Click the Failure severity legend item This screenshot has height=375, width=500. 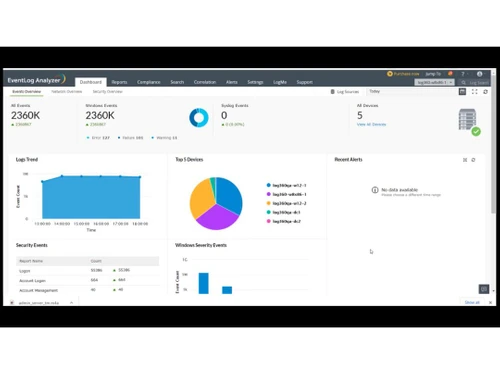click(x=130, y=138)
